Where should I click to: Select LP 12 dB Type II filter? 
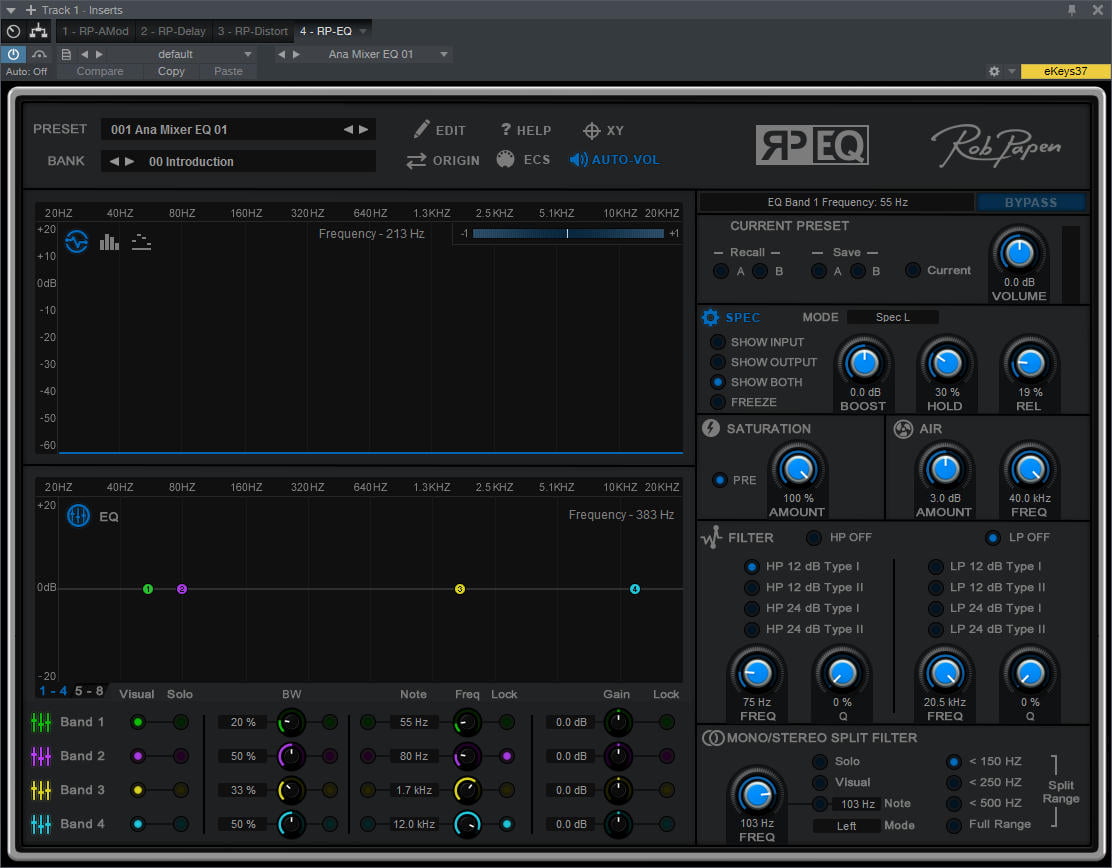(x=936, y=587)
